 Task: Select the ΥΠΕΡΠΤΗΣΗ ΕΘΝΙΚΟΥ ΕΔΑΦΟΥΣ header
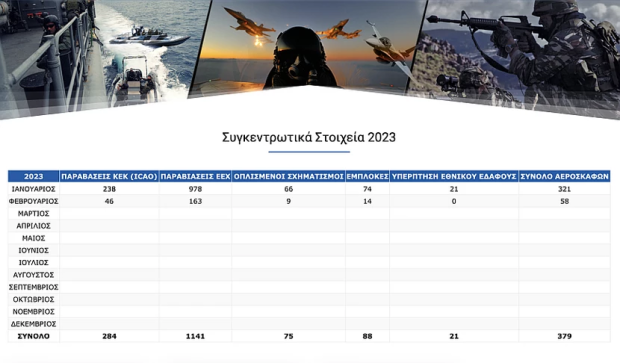tap(454, 176)
